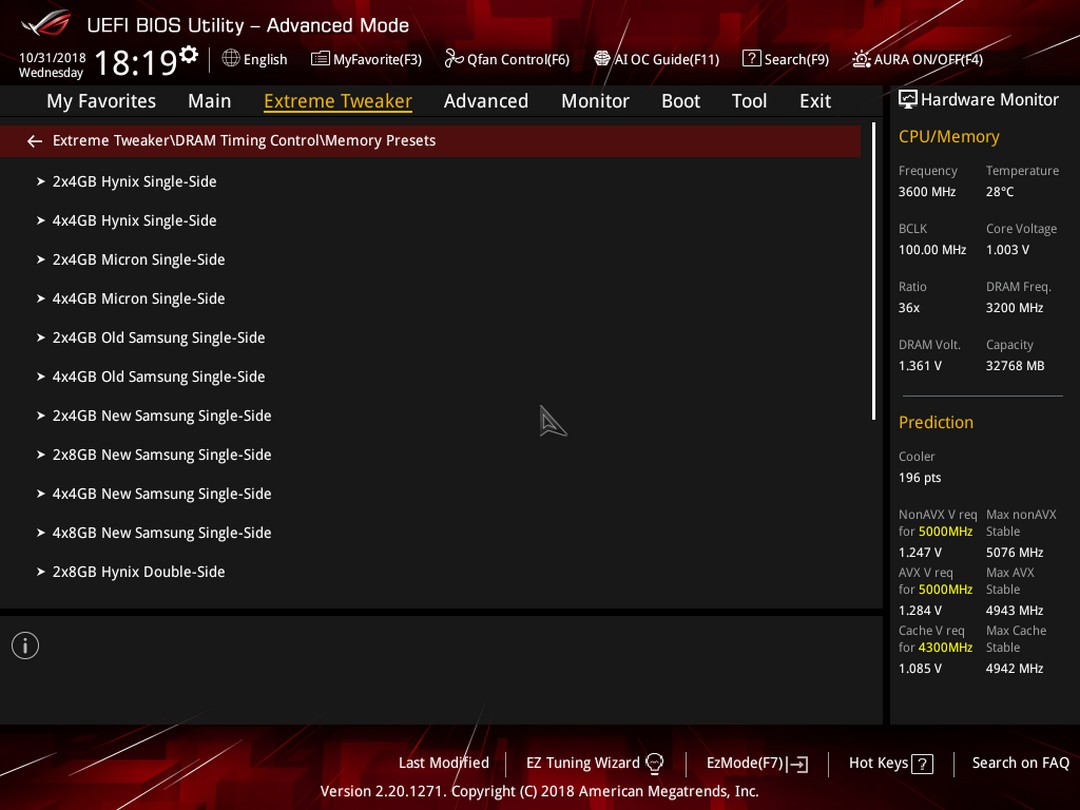This screenshot has width=1080, height=810.
Task: Switch to EzMode(F7)
Action: [x=757, y=763]
